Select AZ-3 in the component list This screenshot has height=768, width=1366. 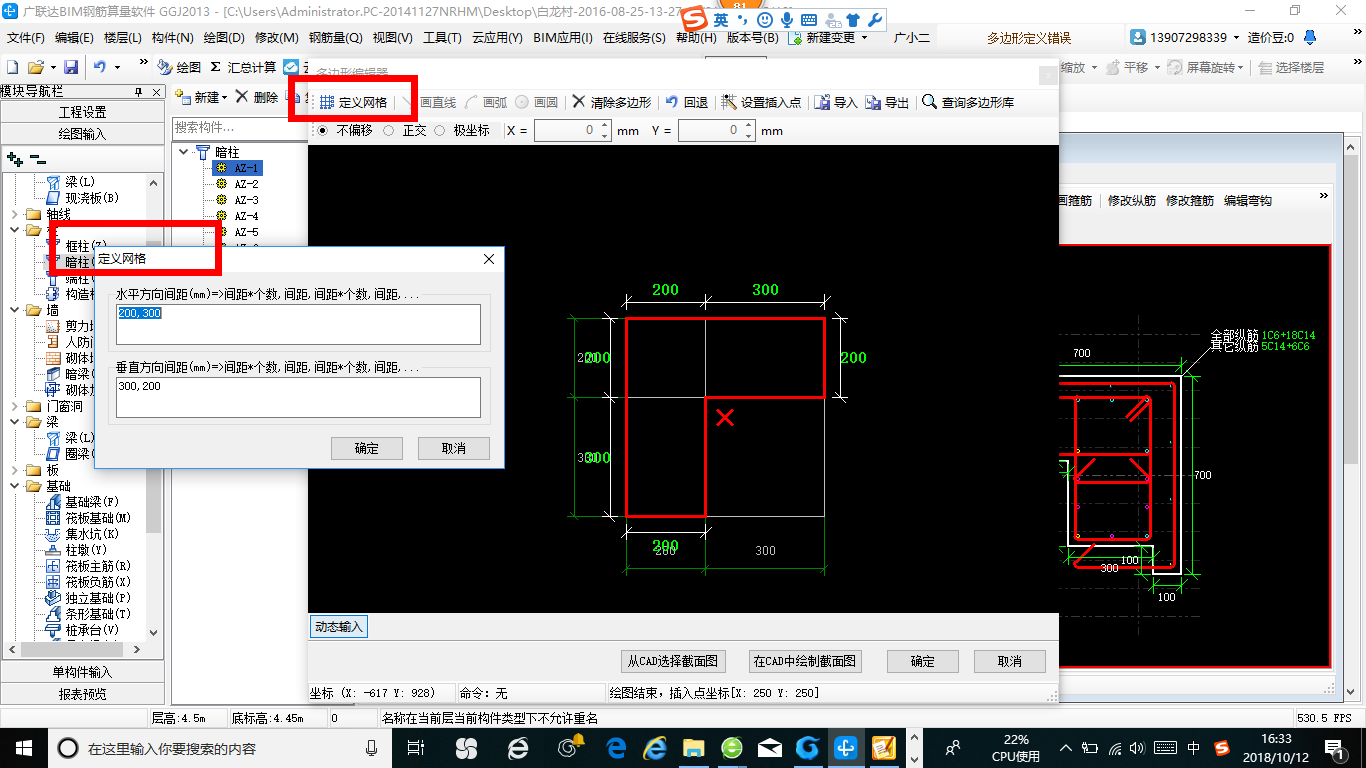coord(246,200)
